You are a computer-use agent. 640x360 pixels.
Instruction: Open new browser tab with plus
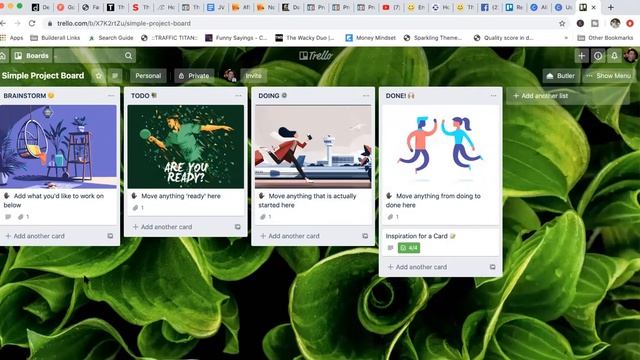coord(611,7)
